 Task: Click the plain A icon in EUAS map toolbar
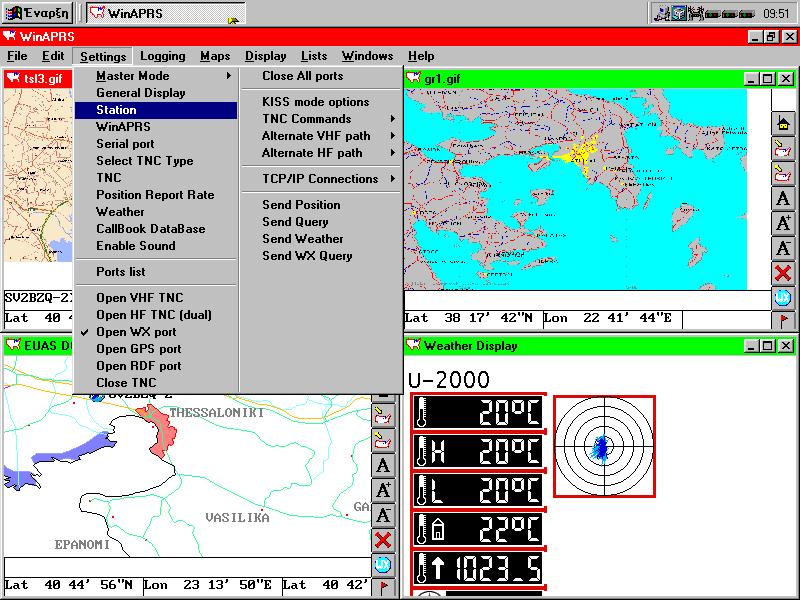click(x=383, y=465)
